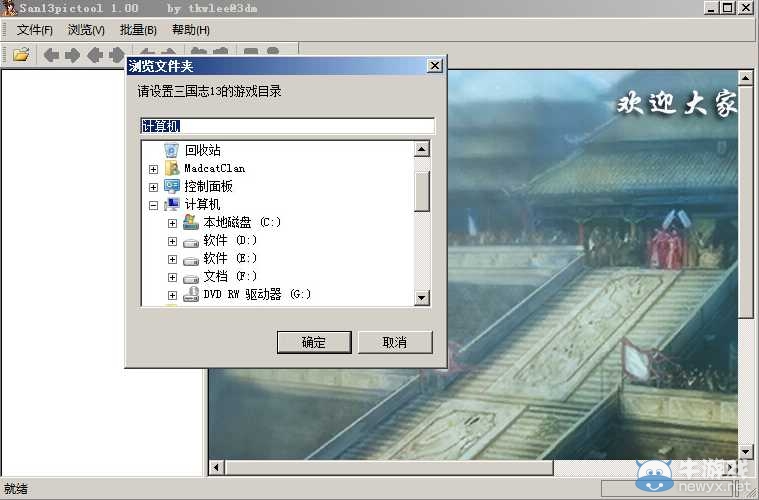Click the folder tree scroll-up arrow

coord(422,150)
